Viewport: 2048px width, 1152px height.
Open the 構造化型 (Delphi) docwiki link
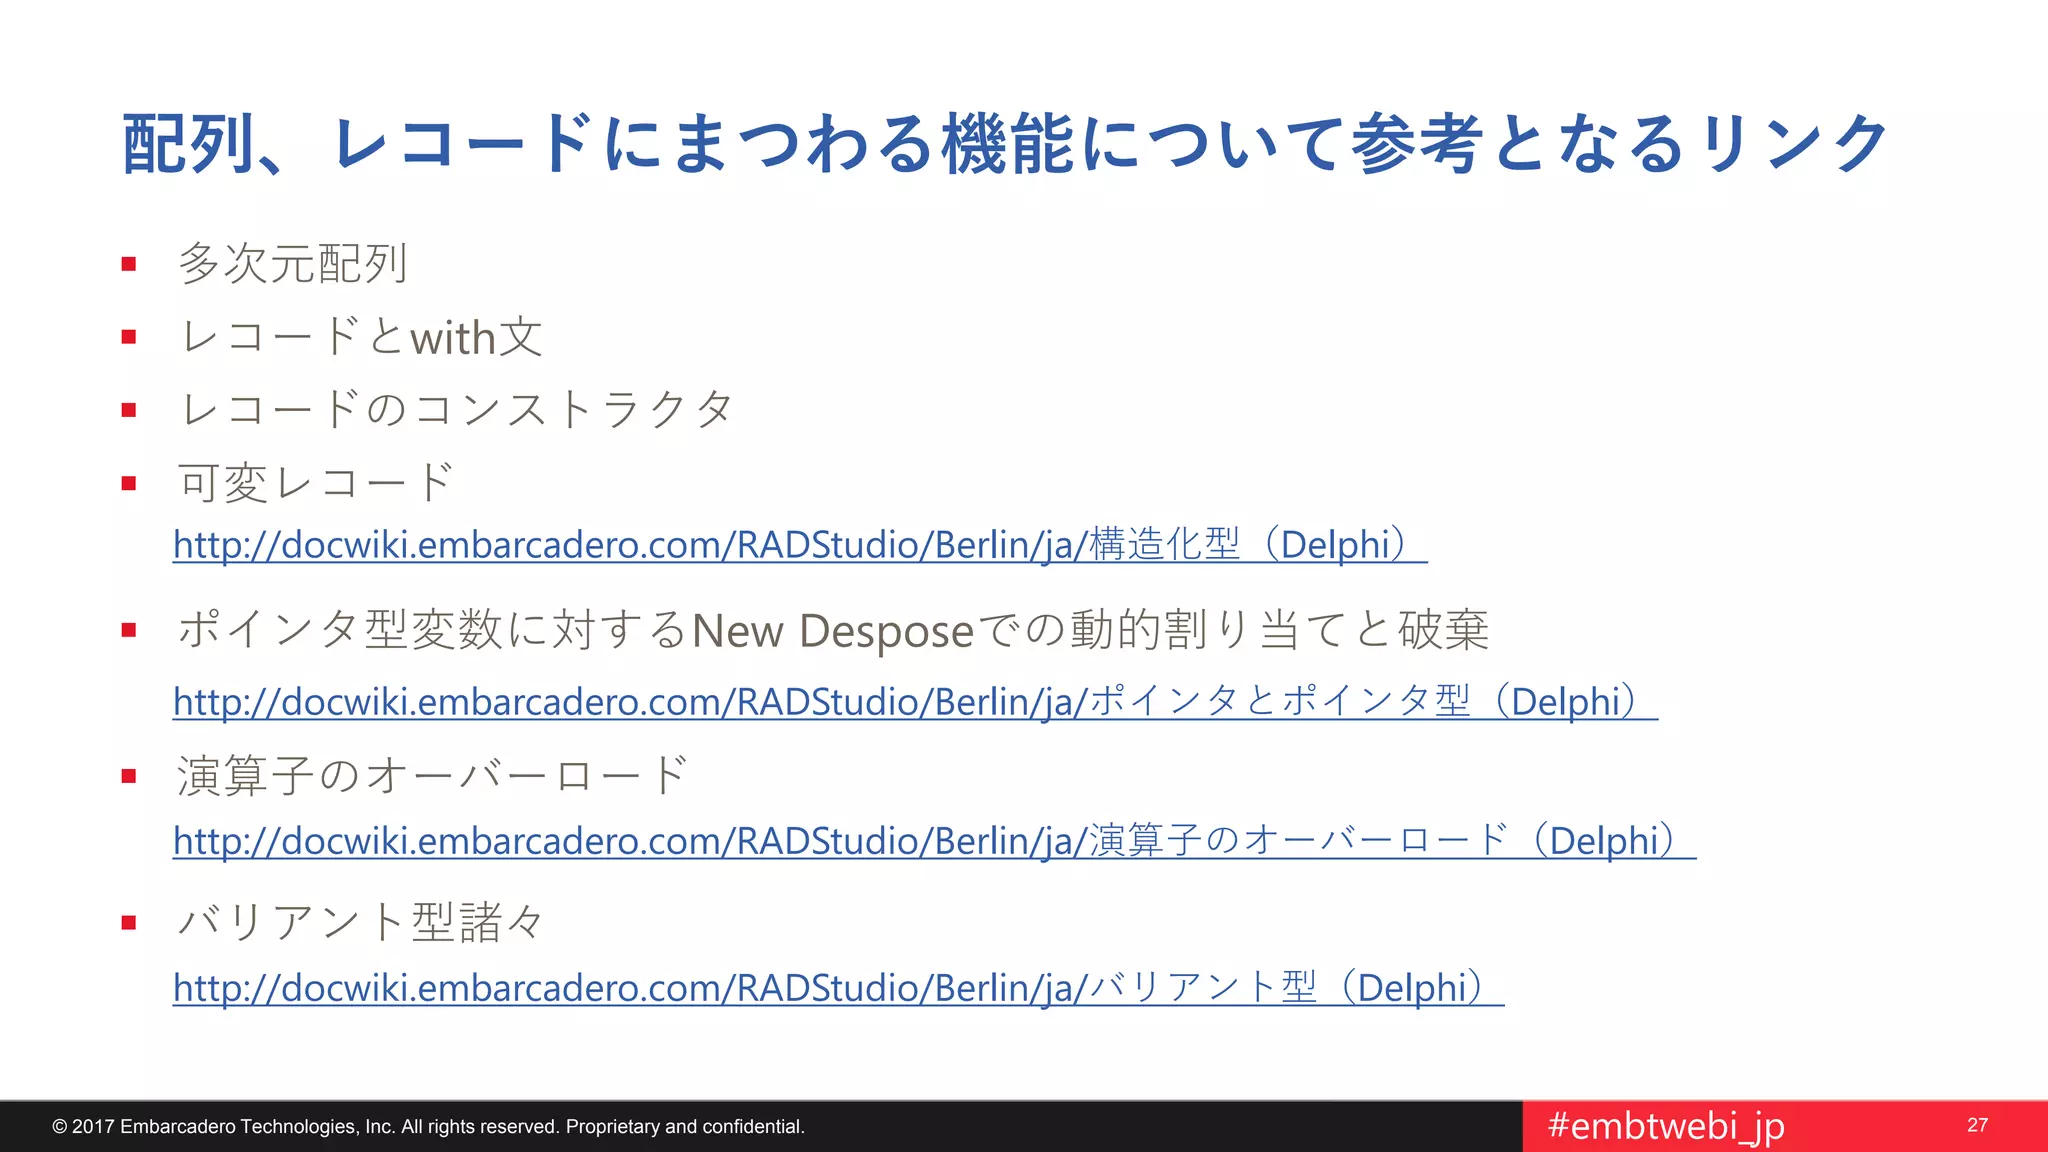(x=798, y=545)
